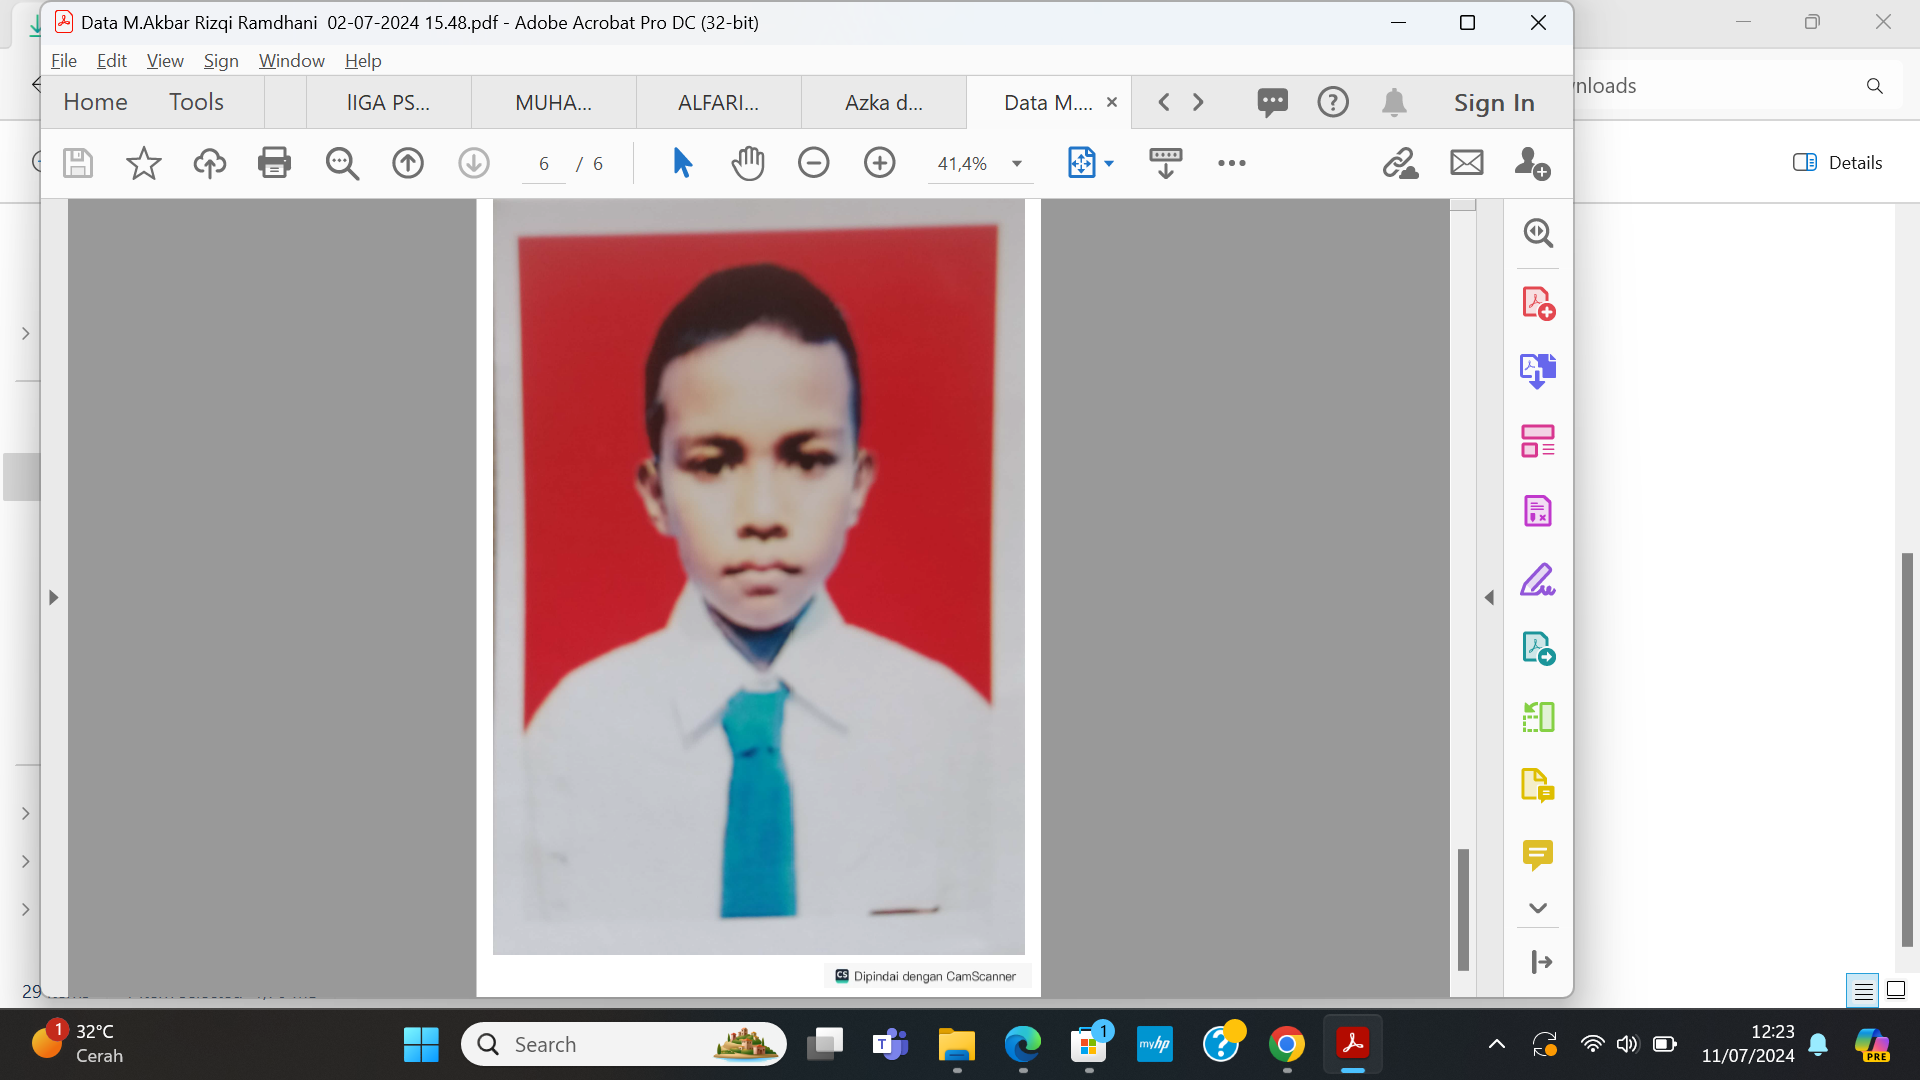Collapse the right tools pane arrow

point(1489,597)
